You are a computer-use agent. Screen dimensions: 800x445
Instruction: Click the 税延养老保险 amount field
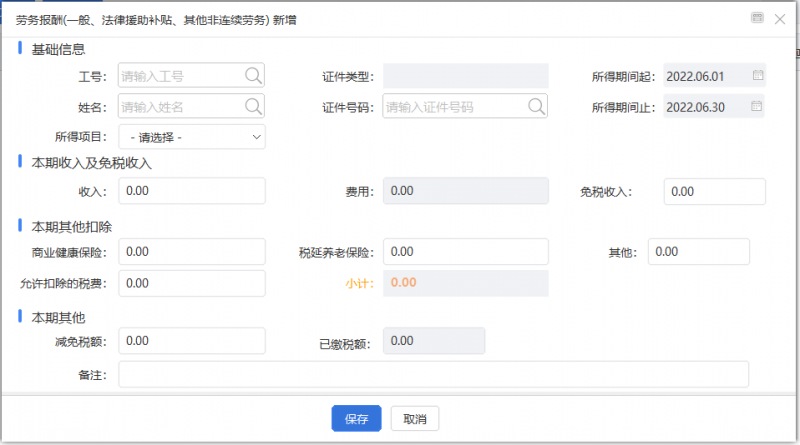pyautogui.click(x=466, y=252)
